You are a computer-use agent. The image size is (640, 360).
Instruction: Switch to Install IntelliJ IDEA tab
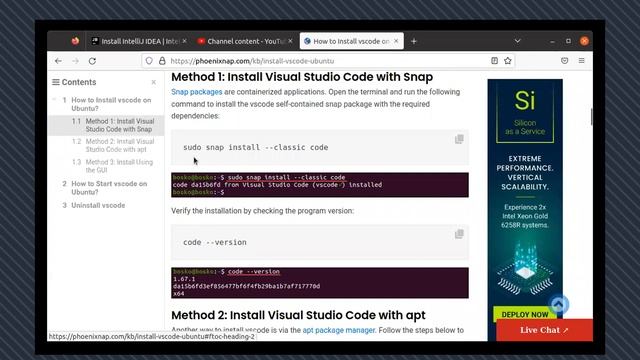pyautogui.click(x=139, y=41)
